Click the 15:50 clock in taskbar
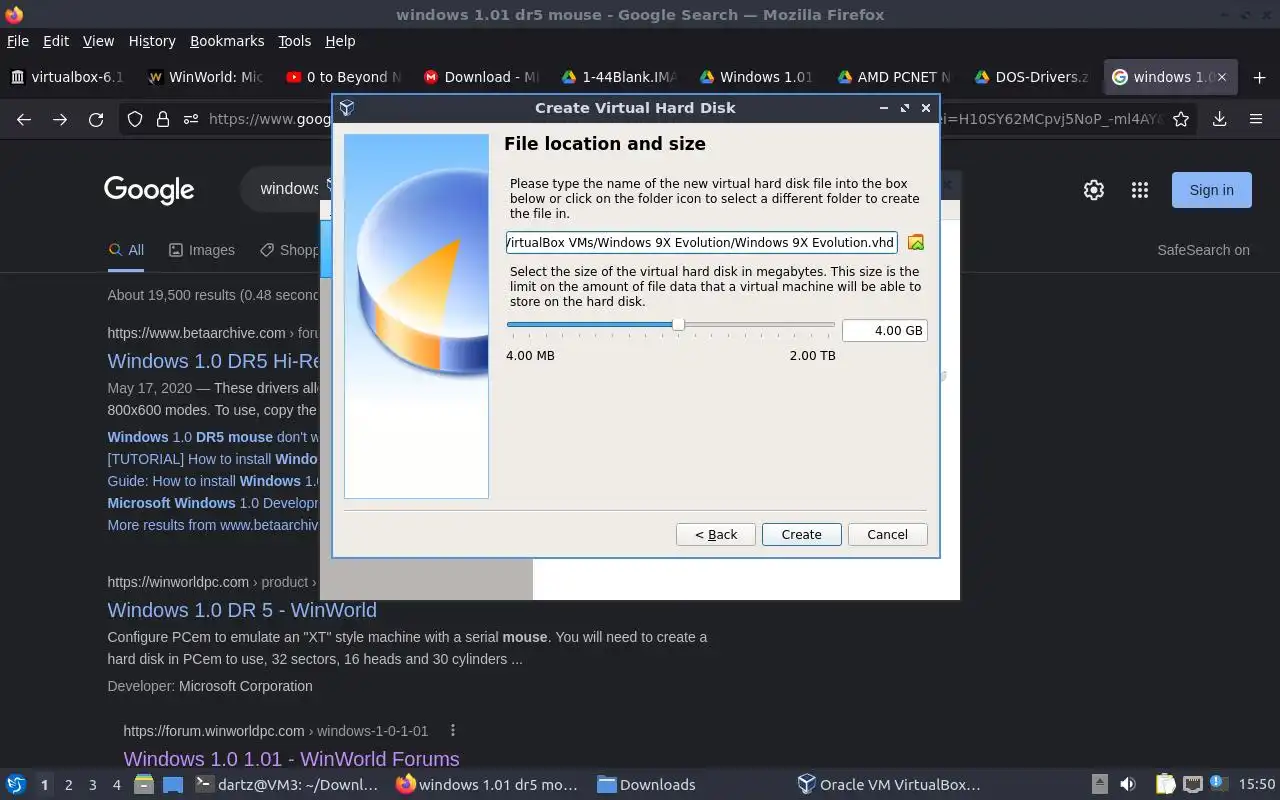 coord(1256,785)
